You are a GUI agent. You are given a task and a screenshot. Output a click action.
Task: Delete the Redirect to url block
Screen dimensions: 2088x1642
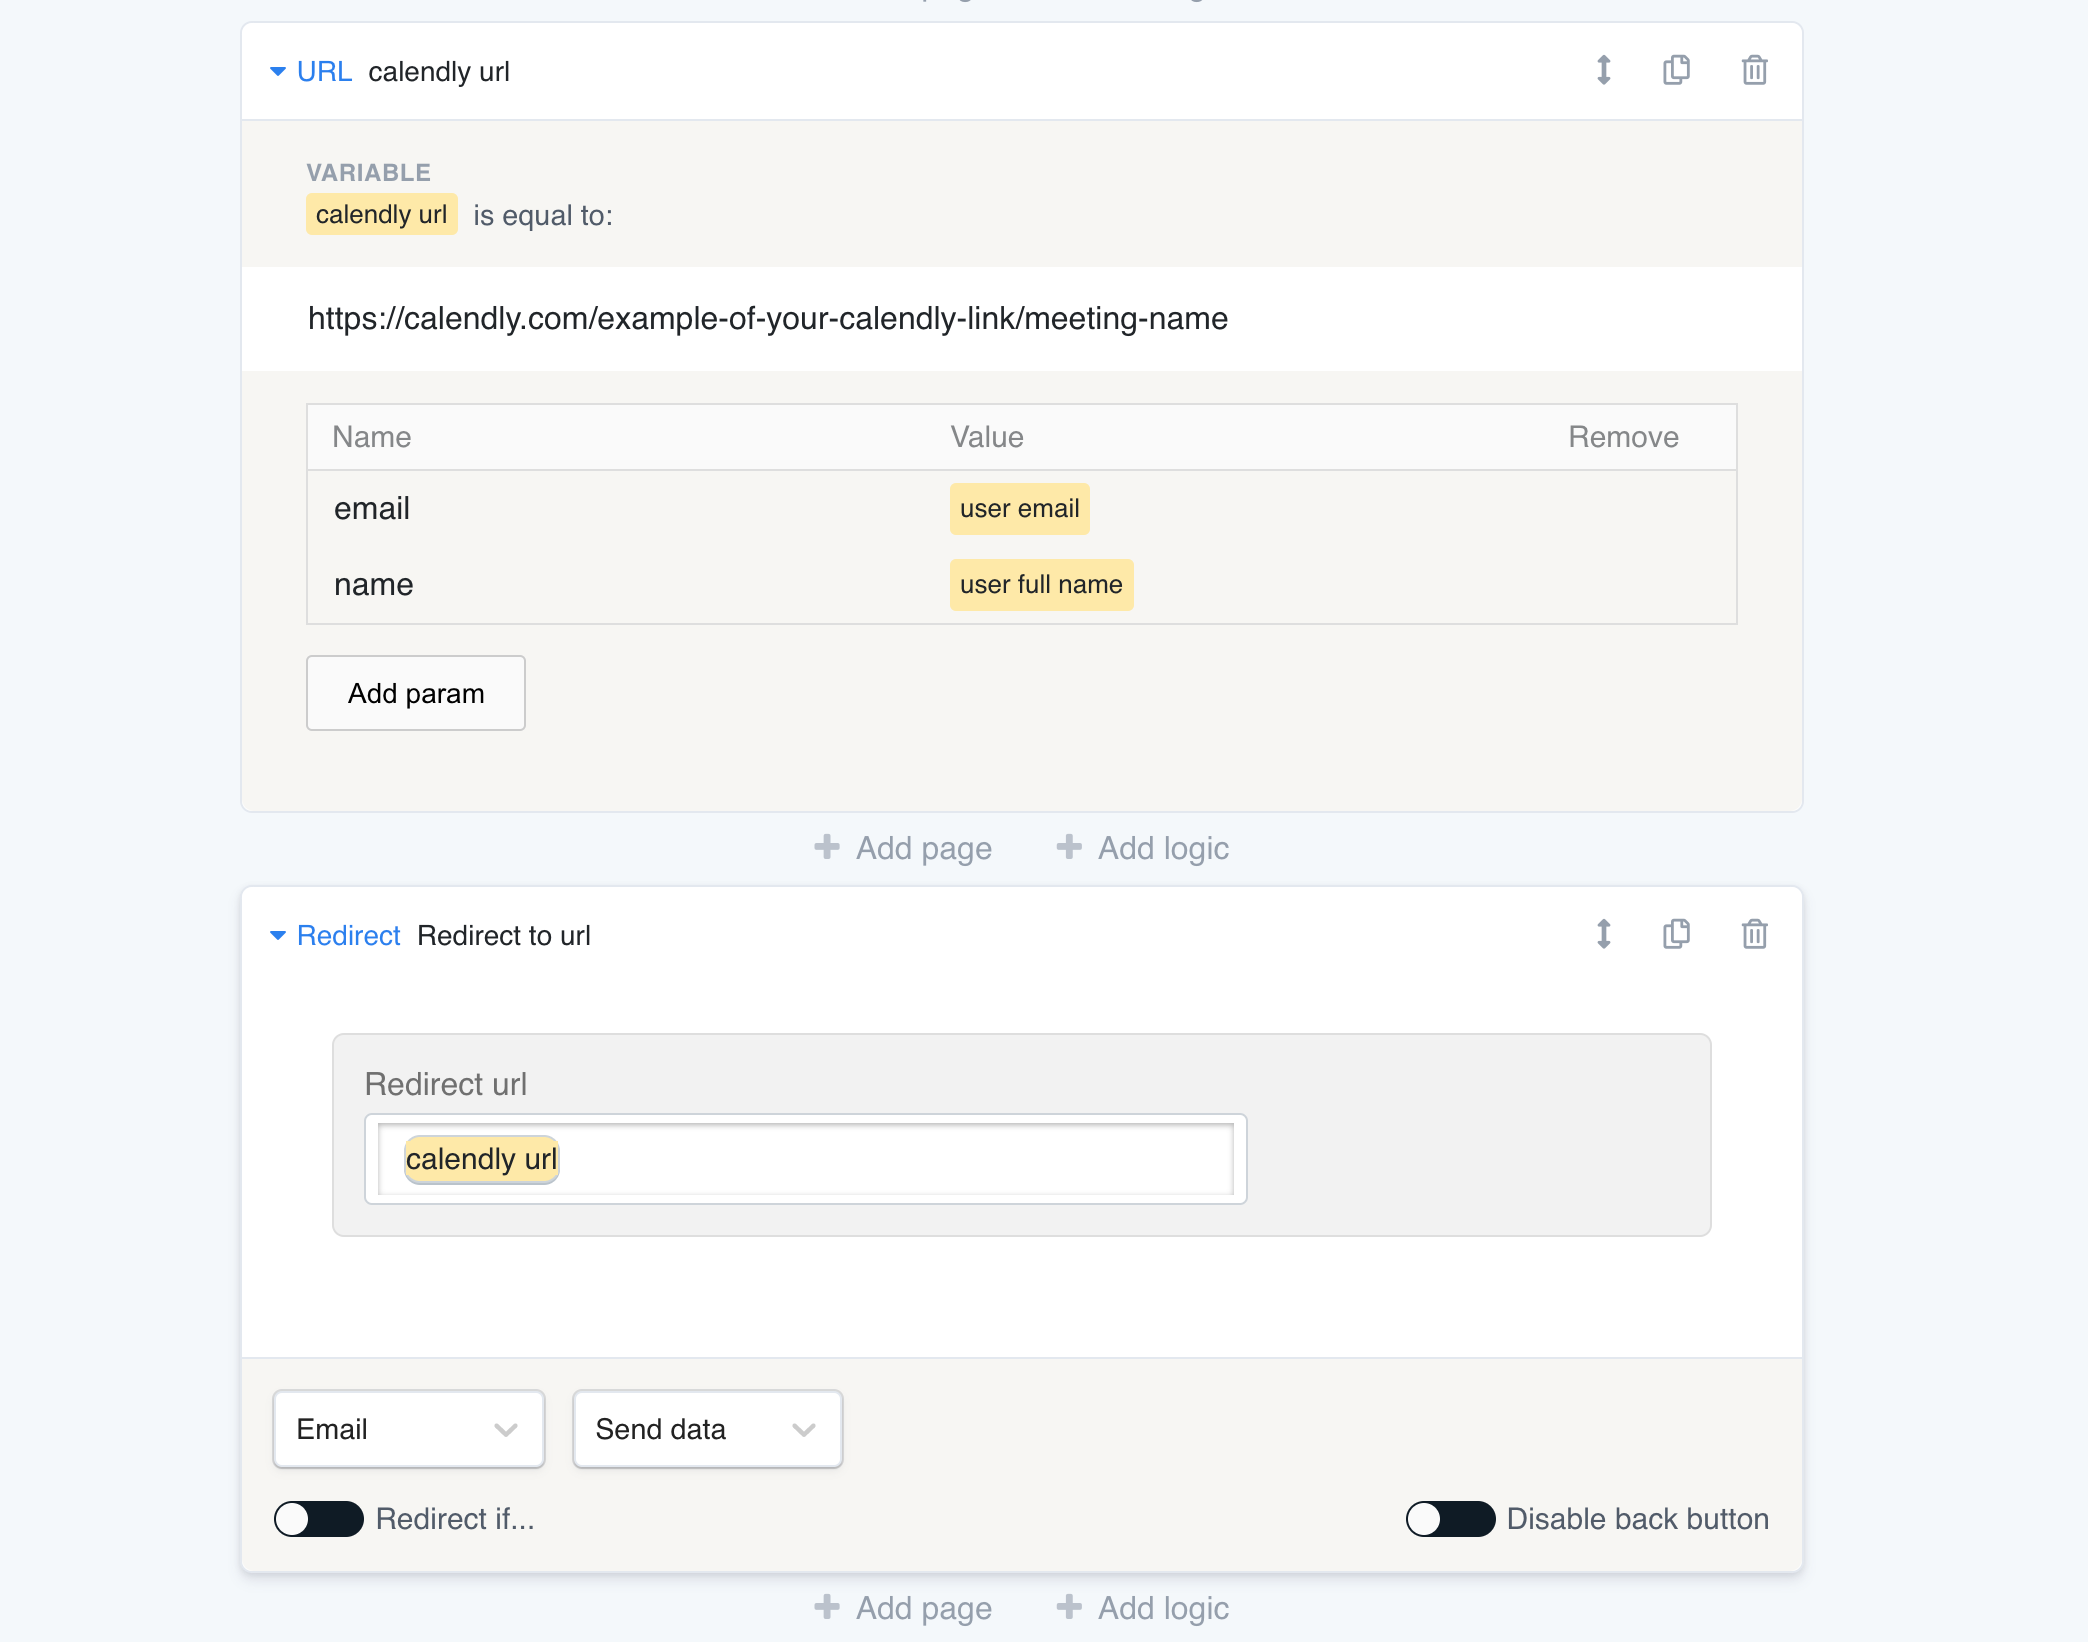pos(1754,935)
